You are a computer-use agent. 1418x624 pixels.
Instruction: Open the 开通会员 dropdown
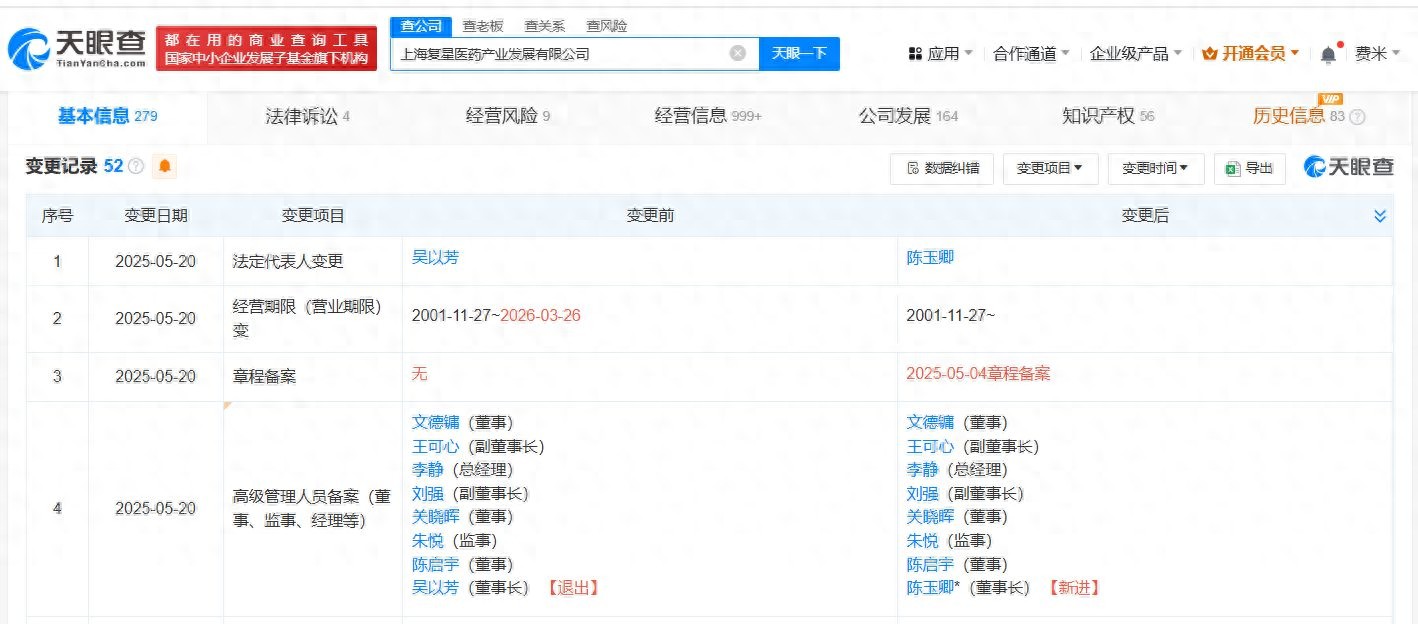tap(1250, 54)
